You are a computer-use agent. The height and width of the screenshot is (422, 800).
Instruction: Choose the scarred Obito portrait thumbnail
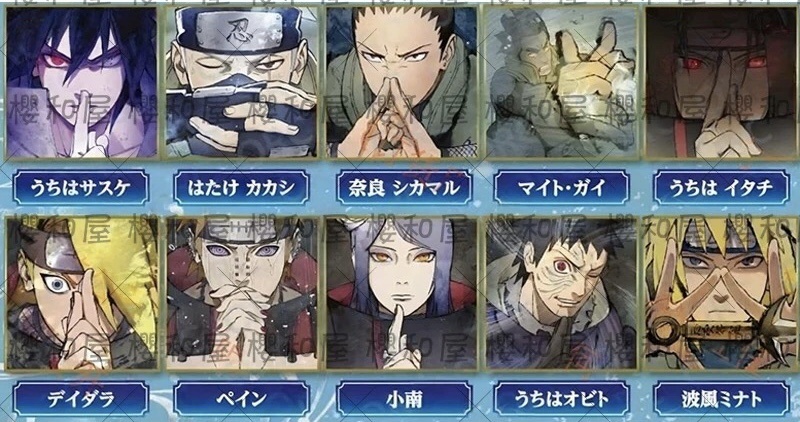(561, 293)
